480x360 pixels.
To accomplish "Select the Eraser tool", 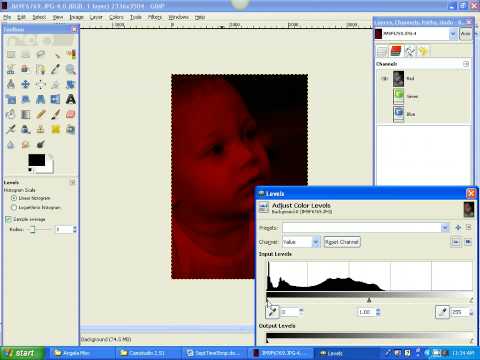I will tap(70, 114).
